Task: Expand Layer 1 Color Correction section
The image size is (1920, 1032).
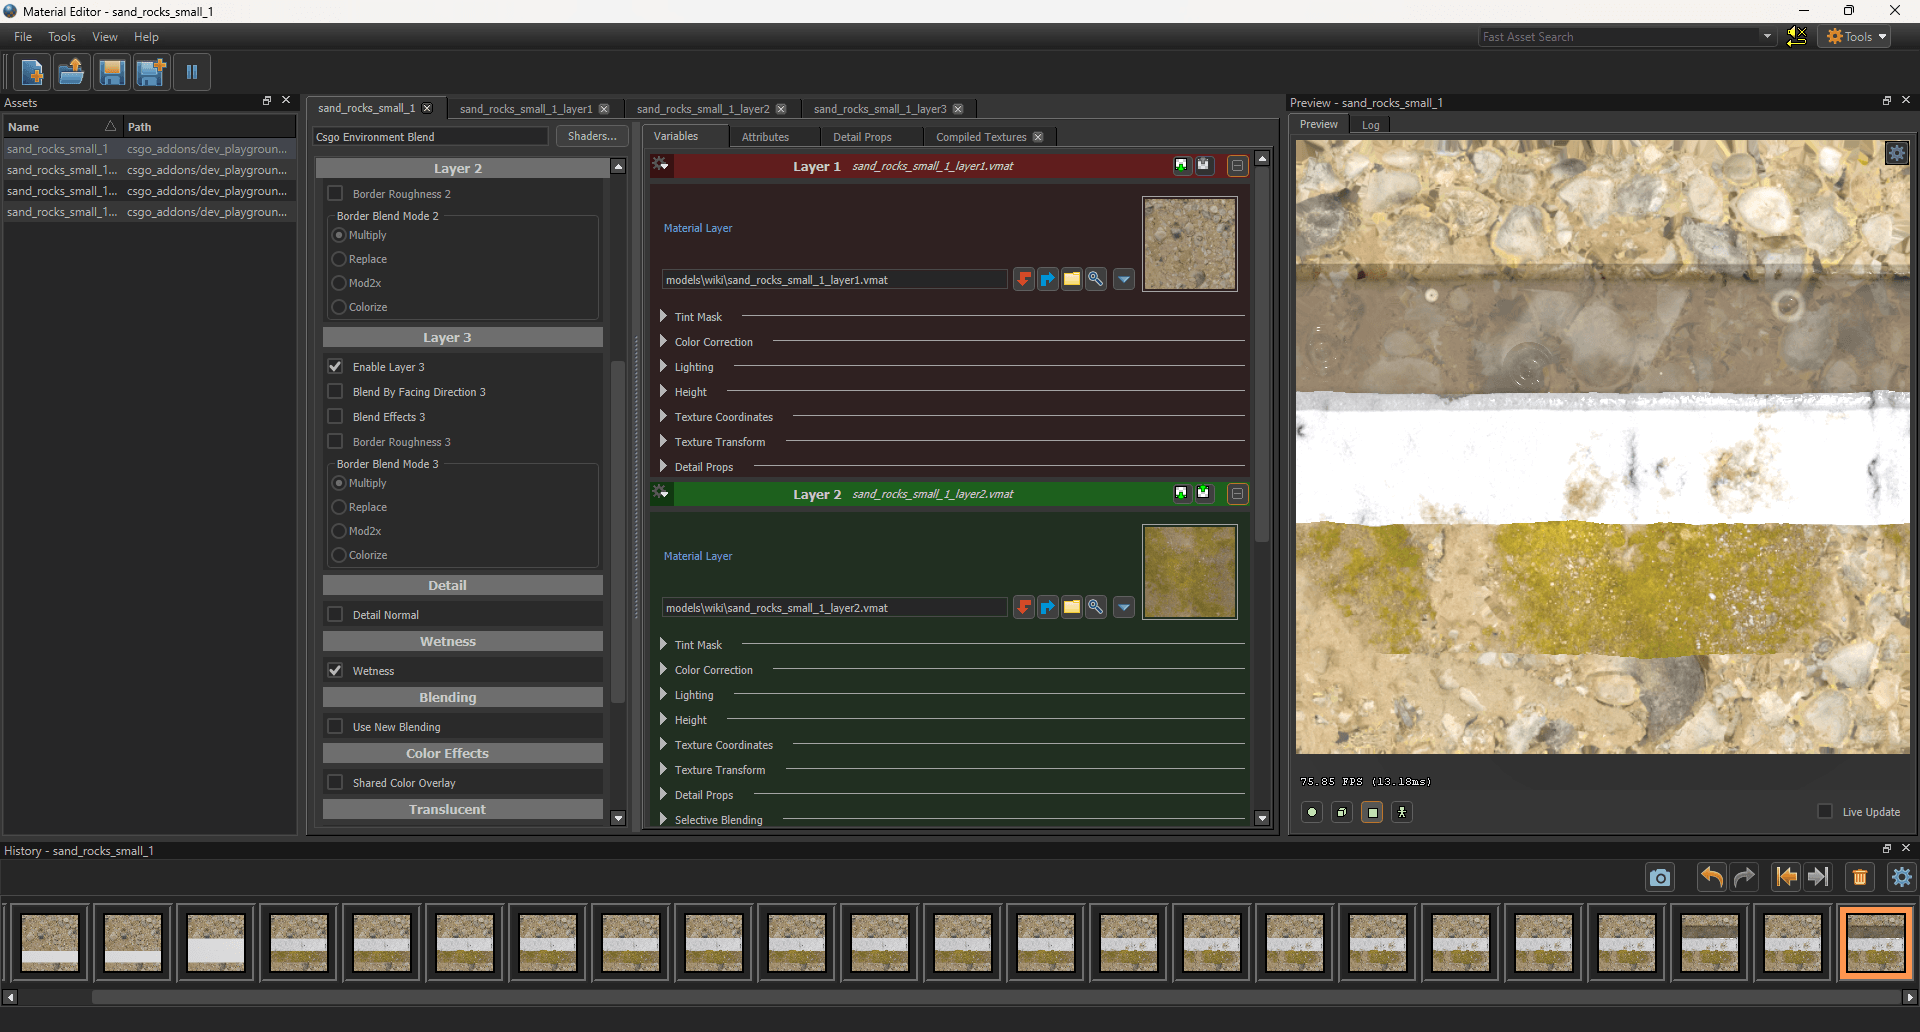Action: (x=663, y=341)
